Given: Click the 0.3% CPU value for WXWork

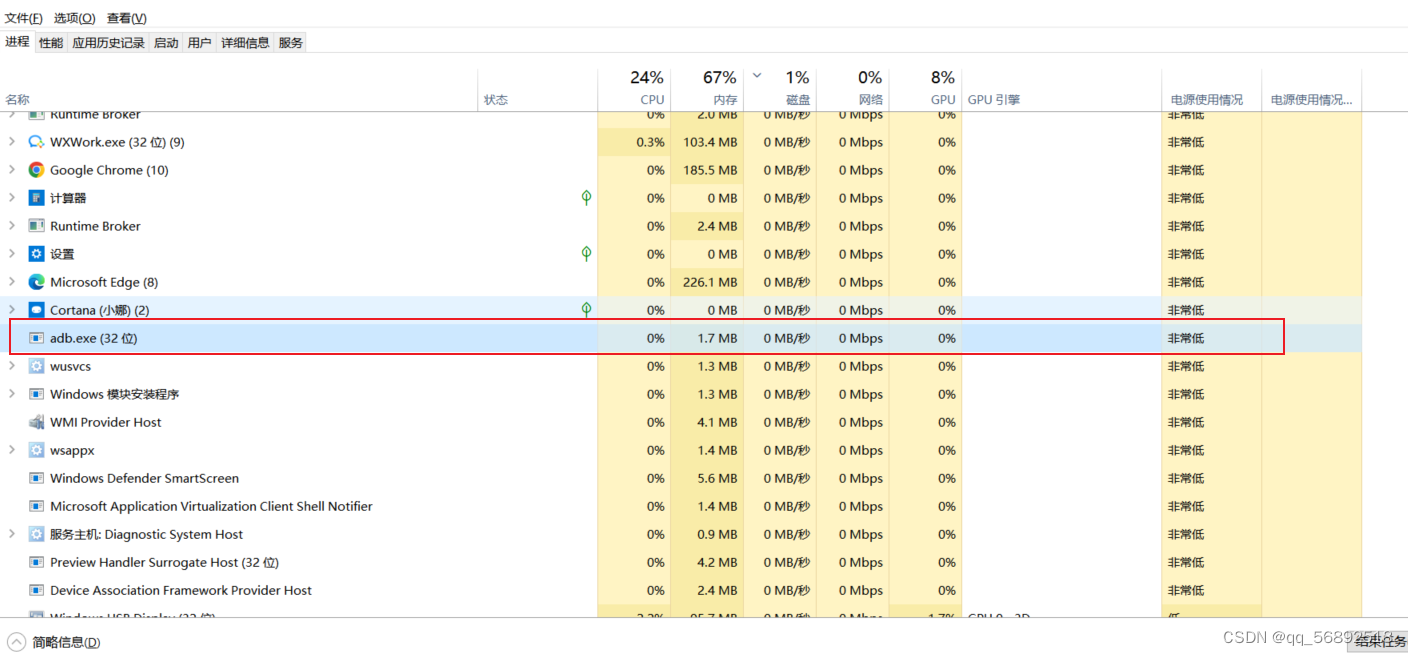Looking at the screenshot, I should click(650, 142).
